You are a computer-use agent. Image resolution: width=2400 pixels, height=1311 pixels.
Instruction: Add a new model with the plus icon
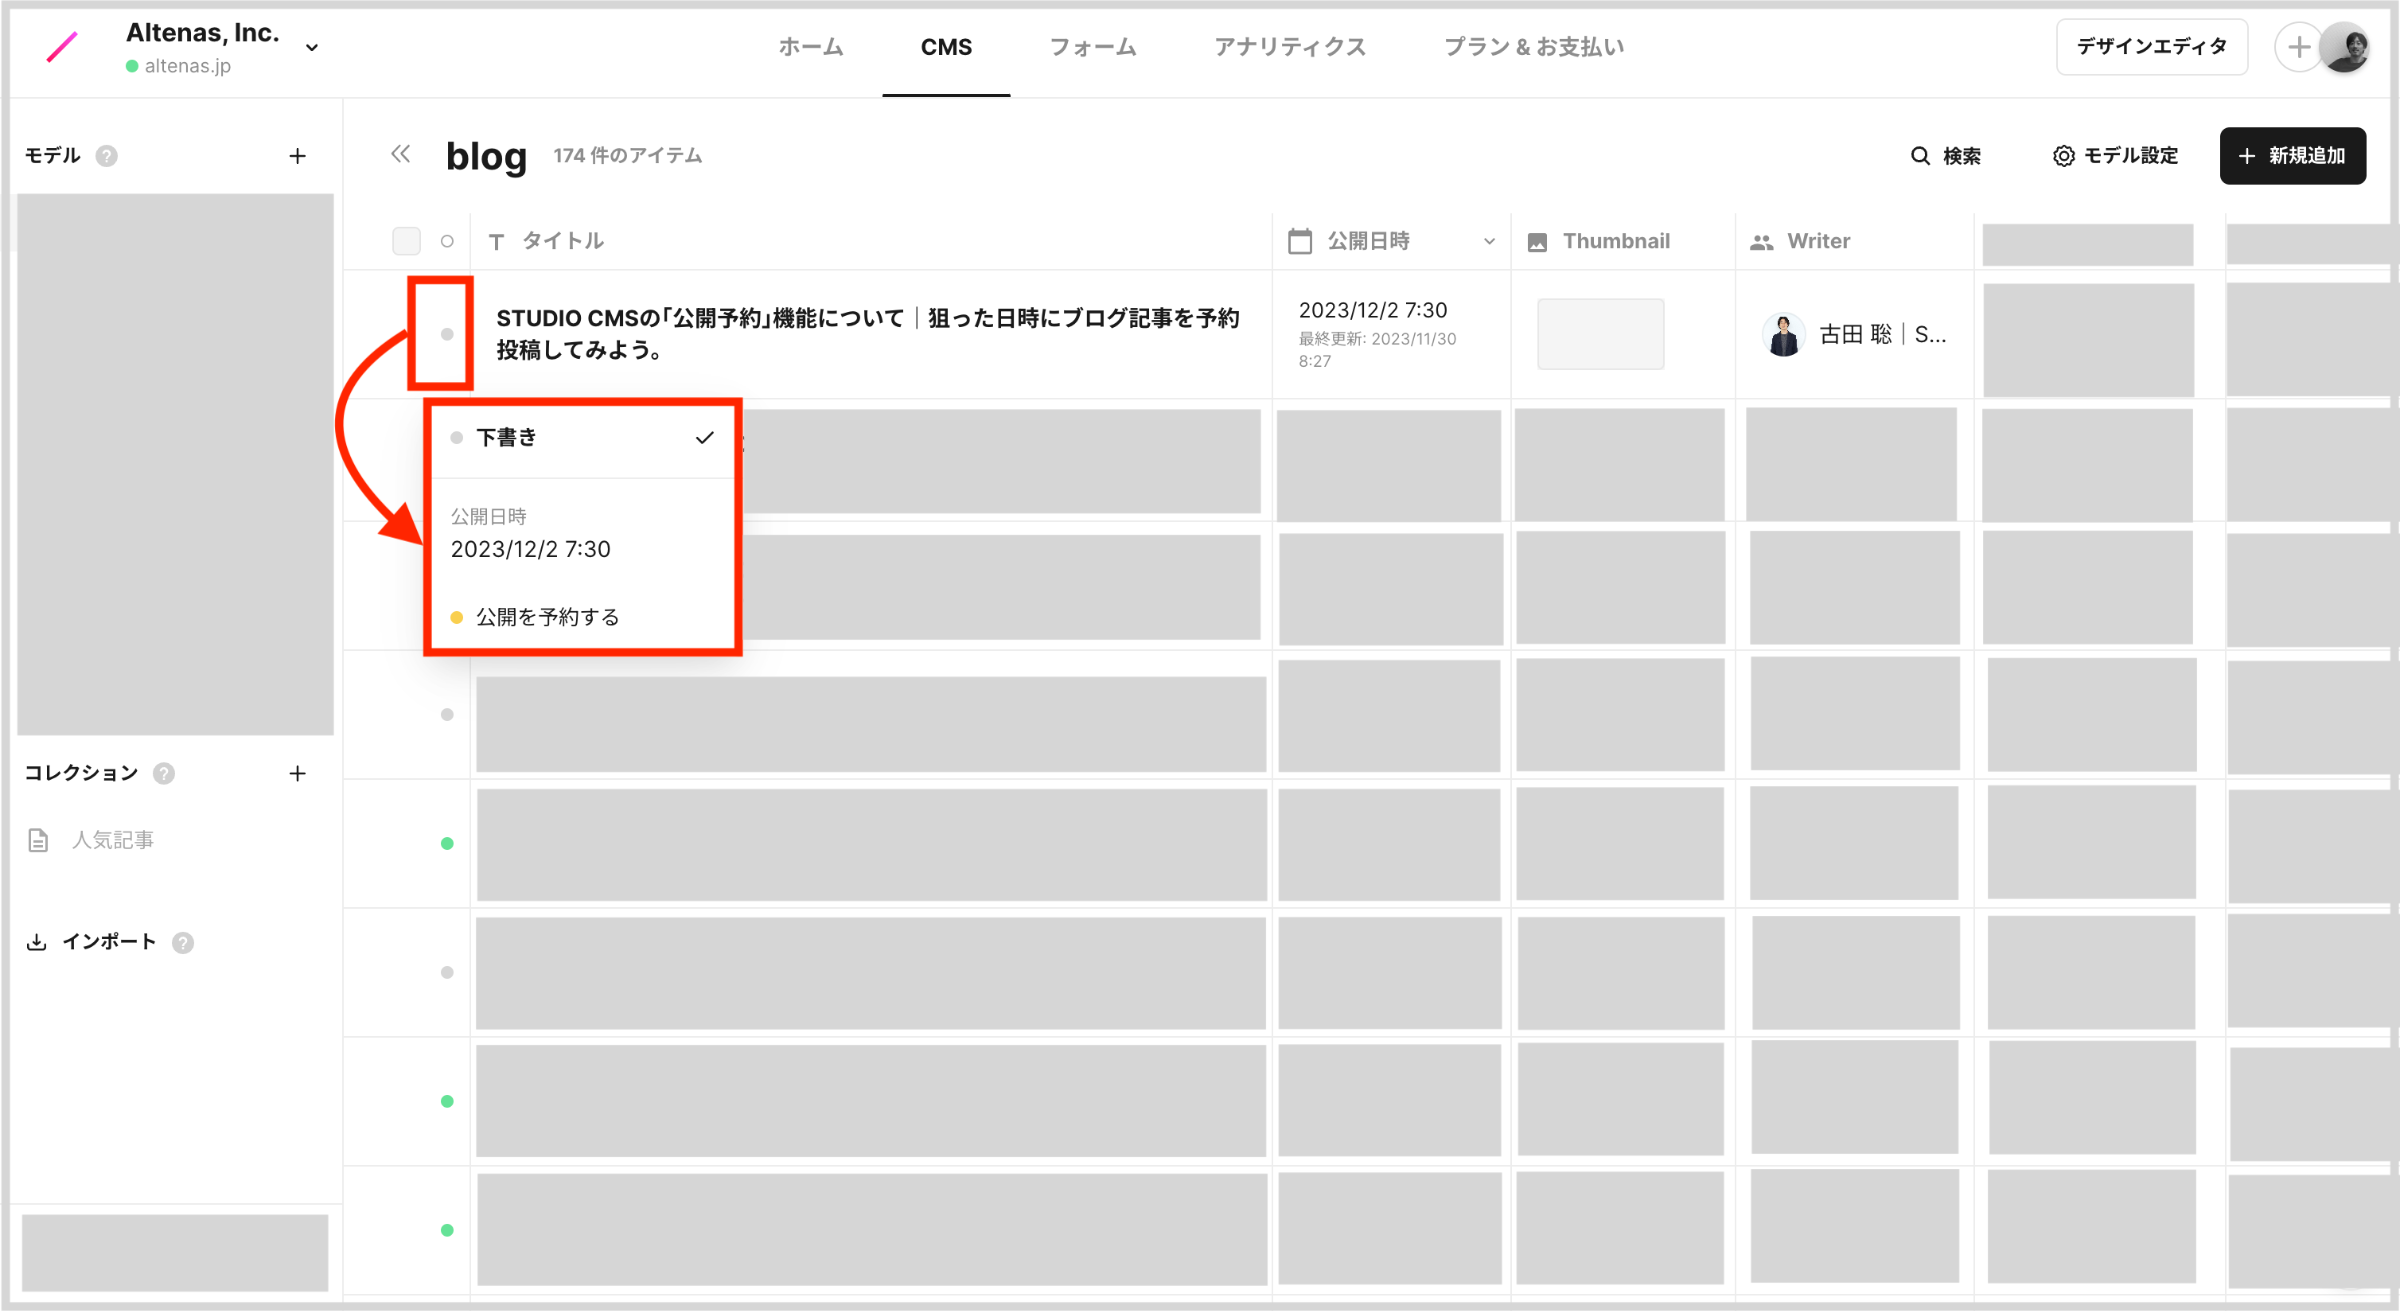297,156
